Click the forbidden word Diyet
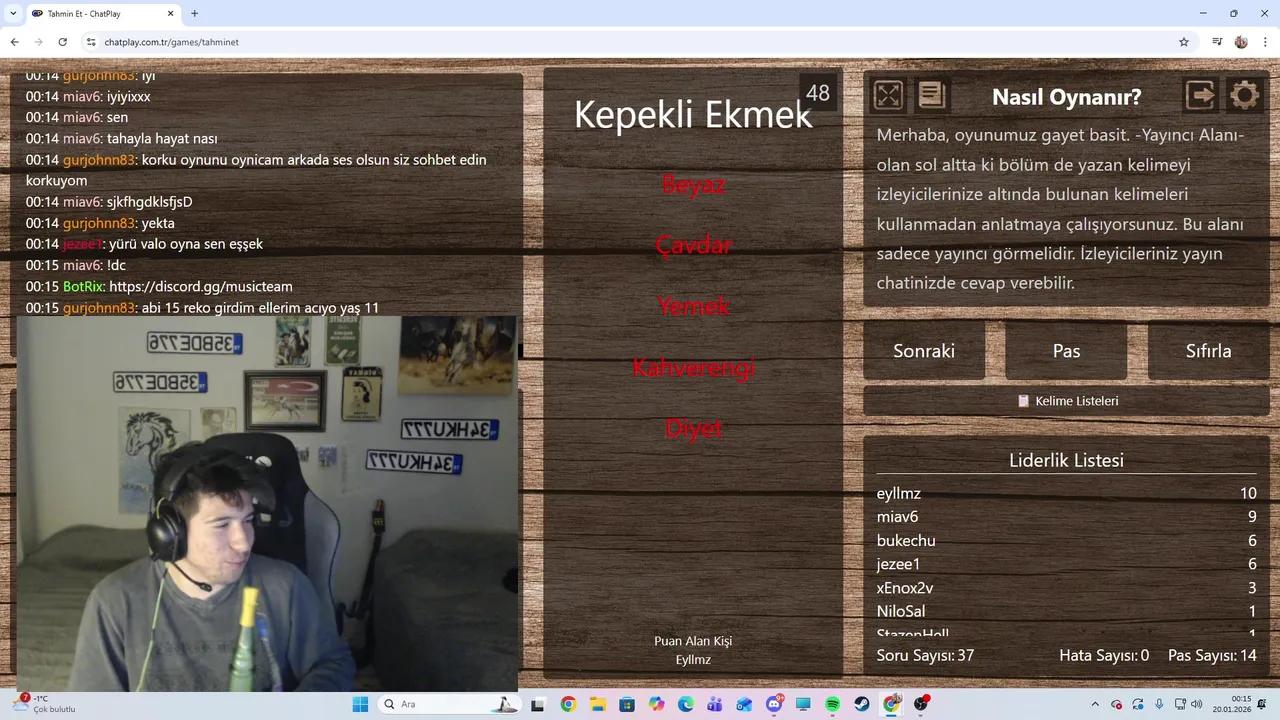The image size is (1280, 720). (x=693, y=428)
